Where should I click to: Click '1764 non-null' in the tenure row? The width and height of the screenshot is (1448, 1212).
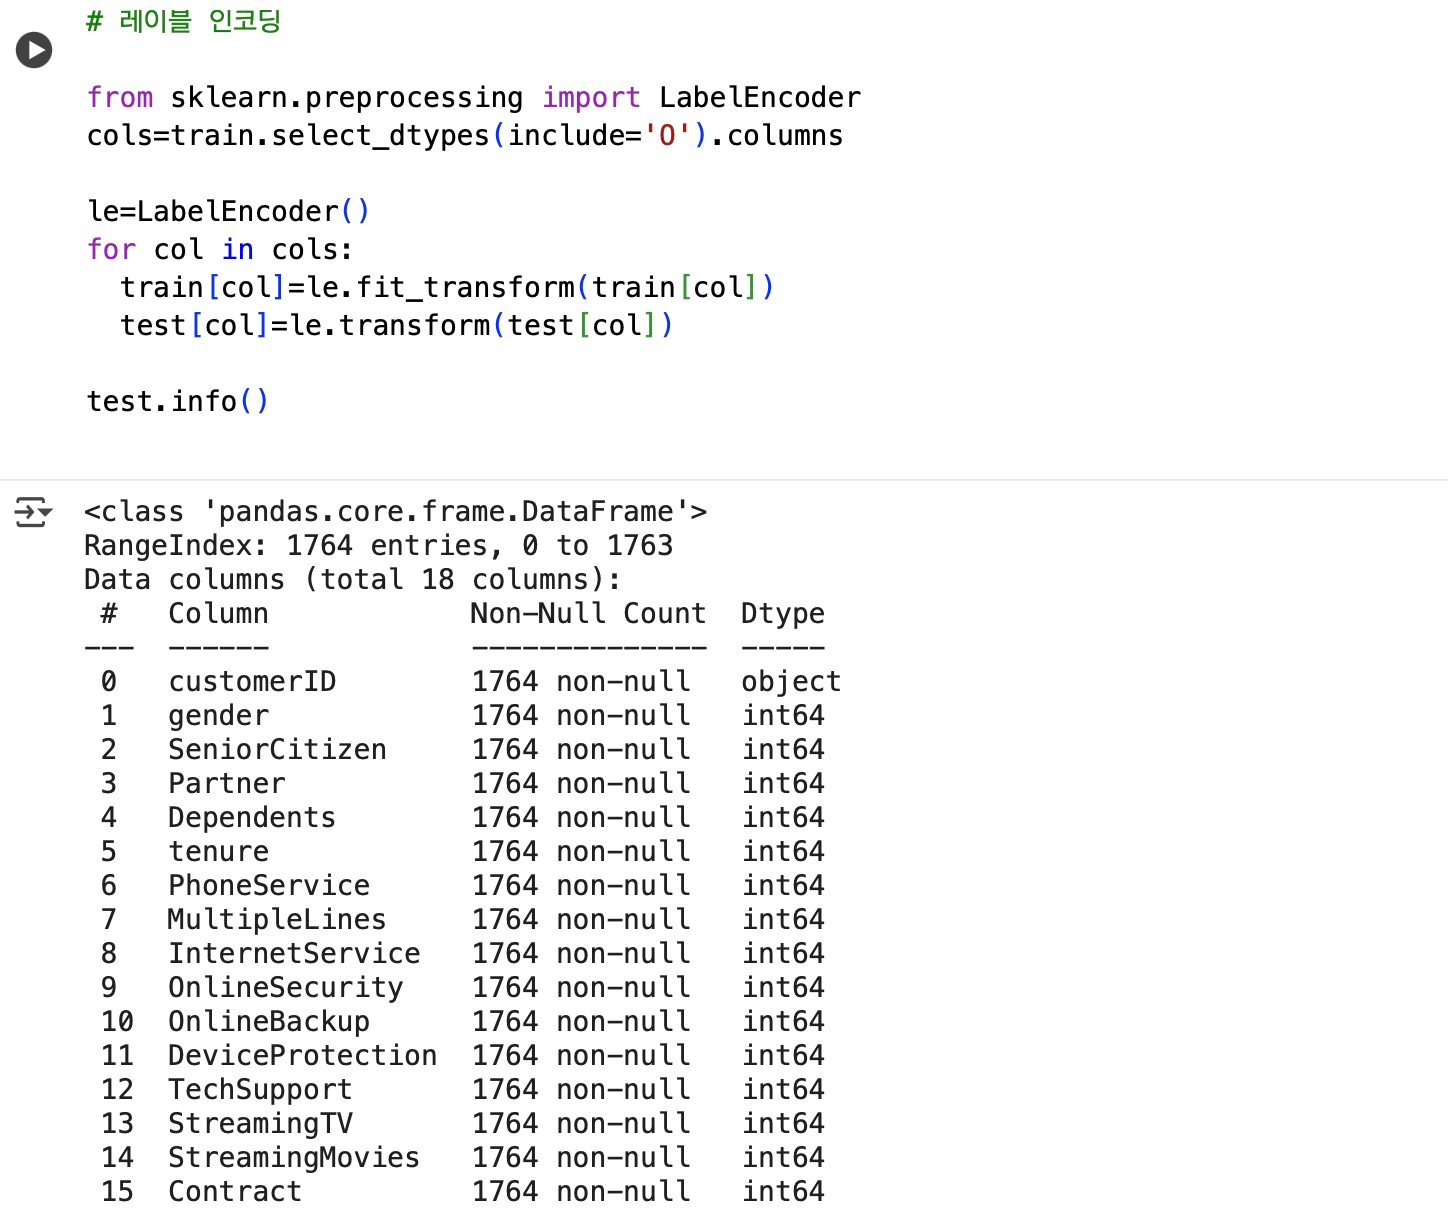point(581,852)
